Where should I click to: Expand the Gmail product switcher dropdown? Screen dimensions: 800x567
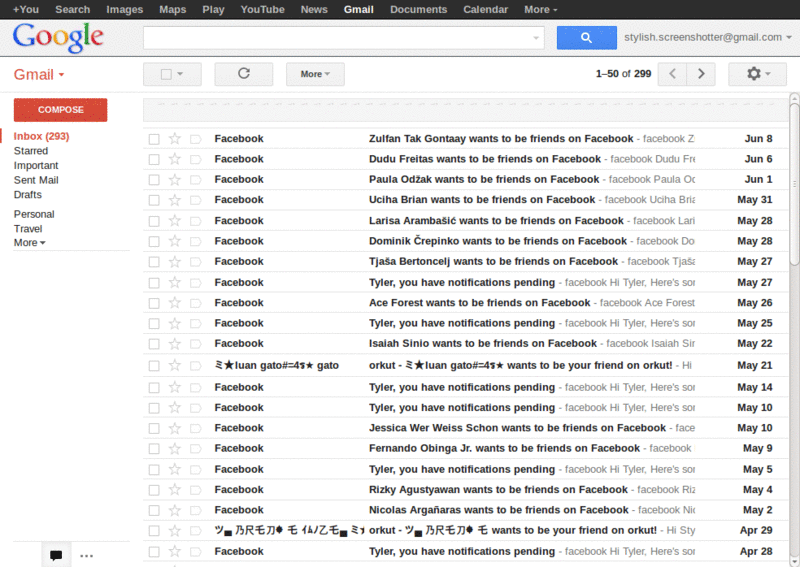[x=39, y=75]
